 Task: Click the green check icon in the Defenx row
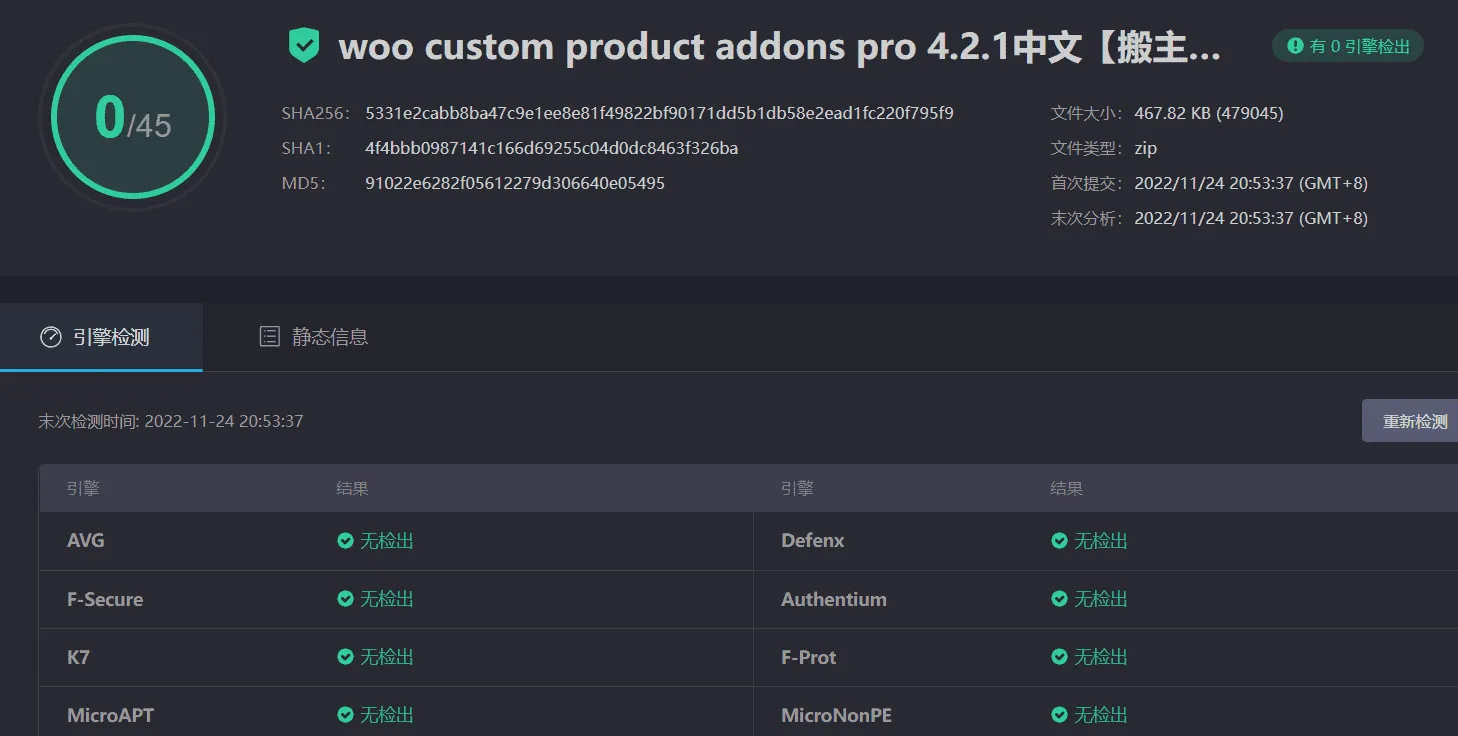1060,541
